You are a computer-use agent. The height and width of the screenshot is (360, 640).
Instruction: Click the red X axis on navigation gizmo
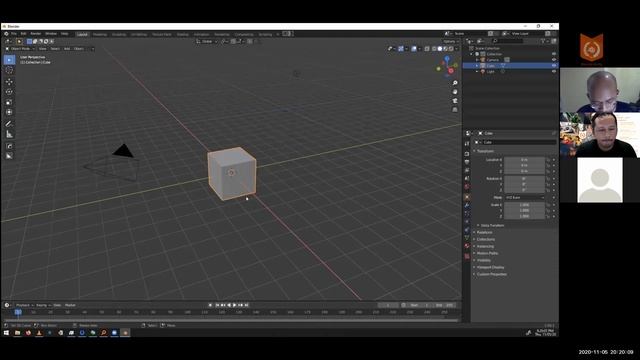click(x=451, y=71)
